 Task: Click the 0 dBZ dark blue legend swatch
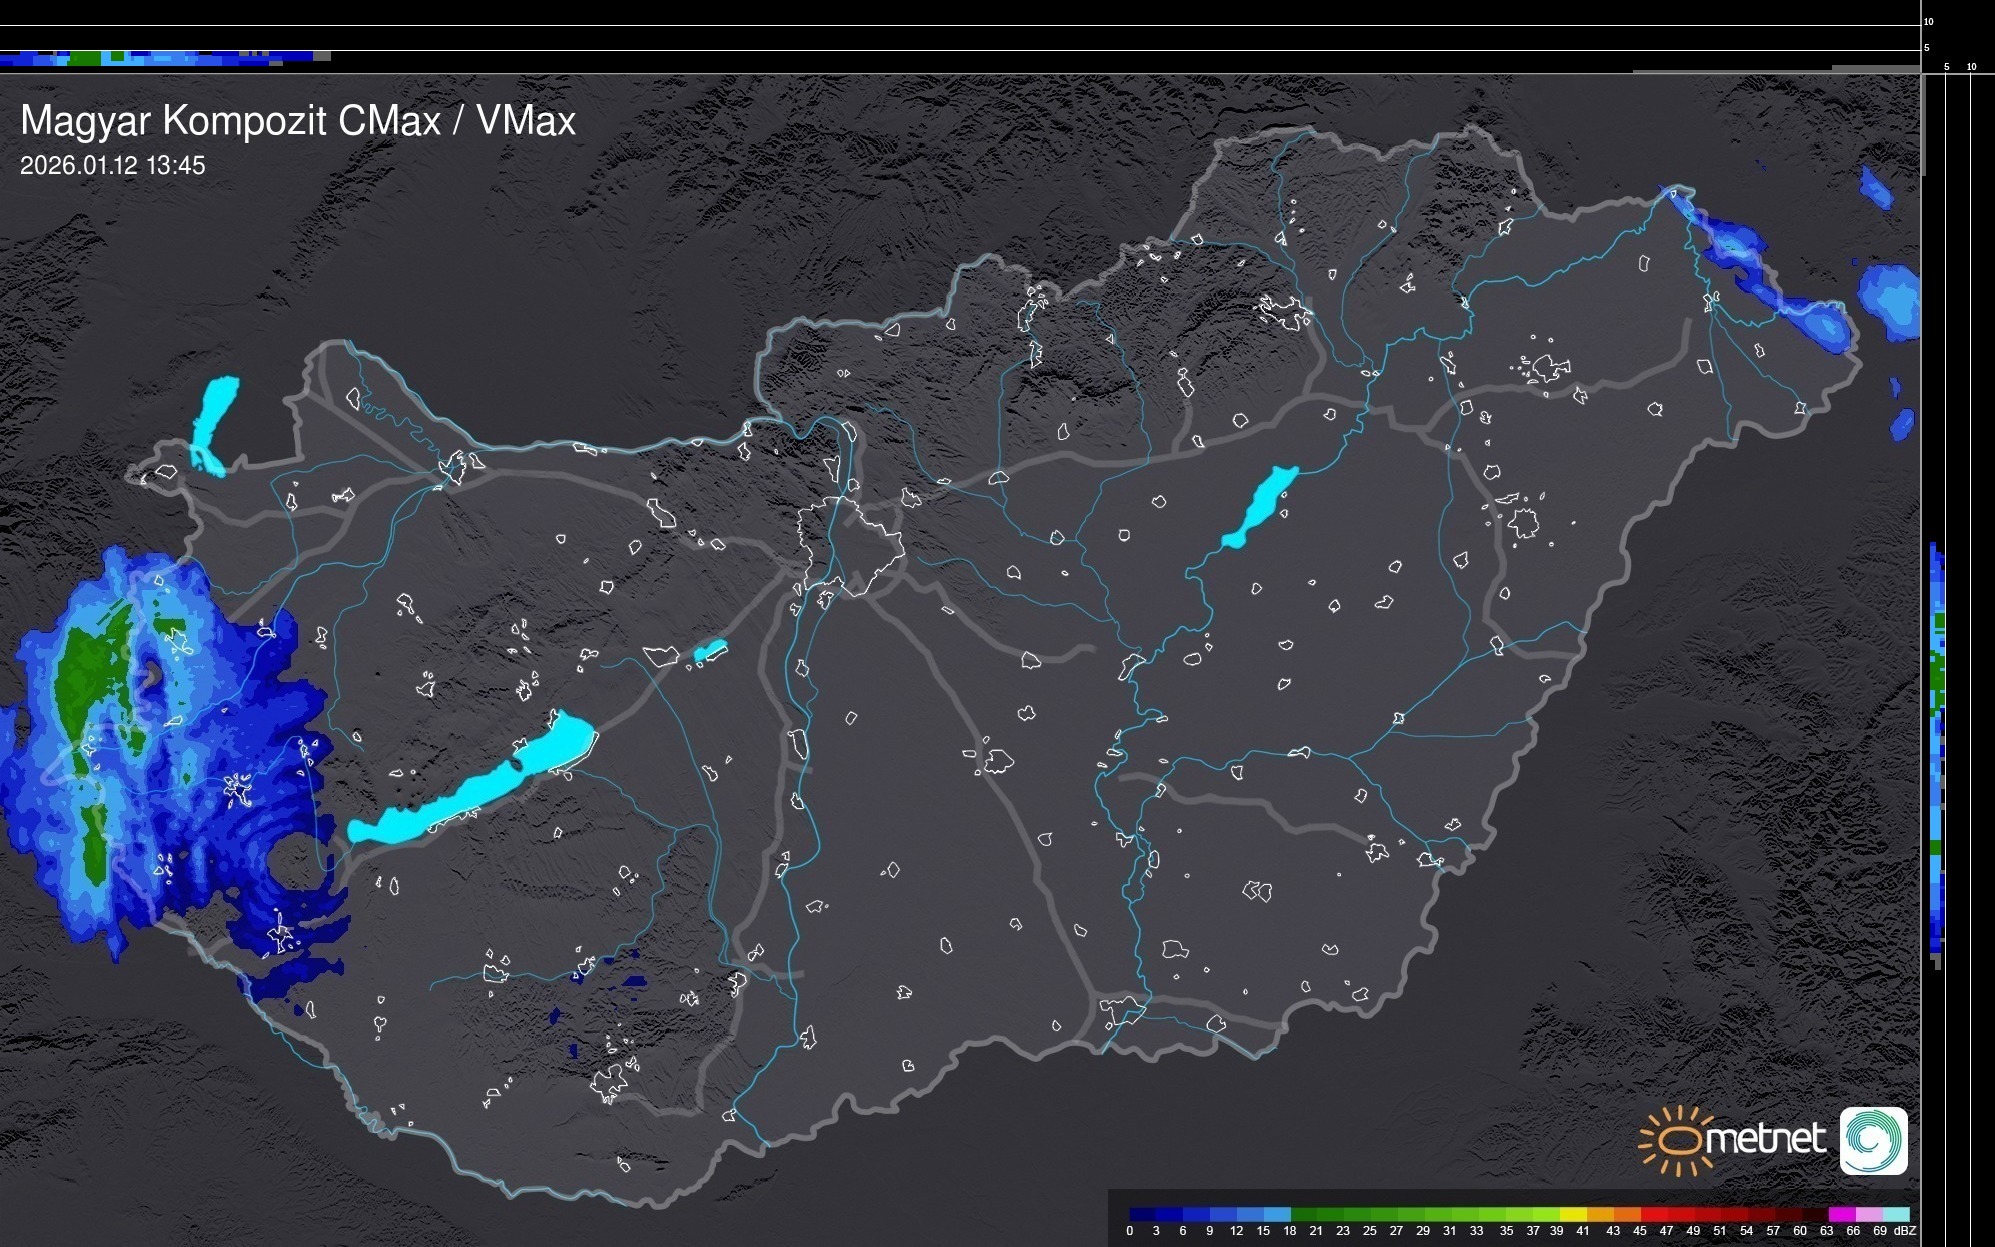pos(1140,1214)
